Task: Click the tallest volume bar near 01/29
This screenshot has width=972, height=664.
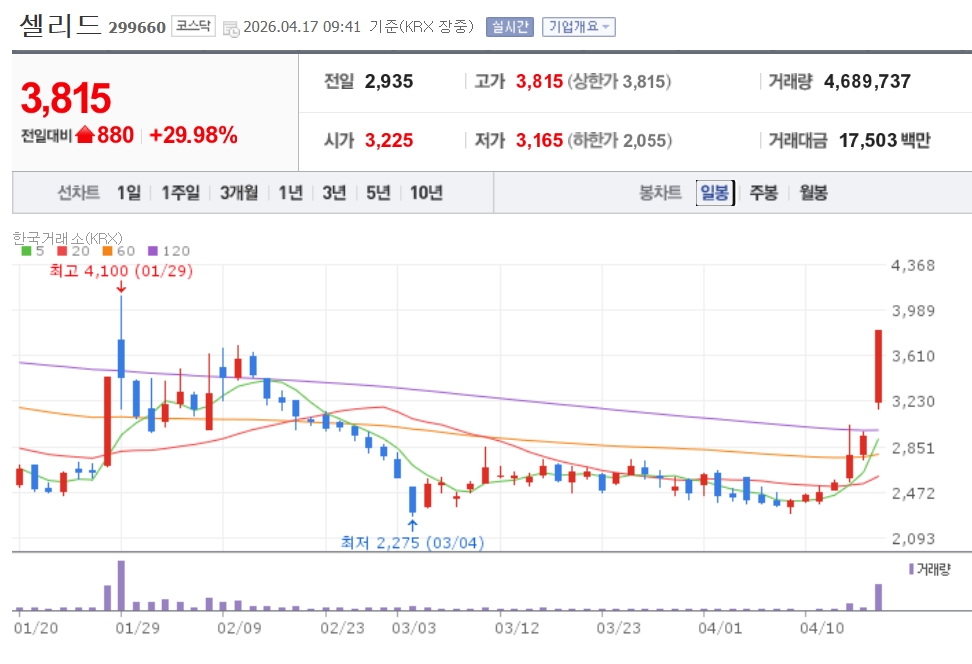Action: click(121, 585)
